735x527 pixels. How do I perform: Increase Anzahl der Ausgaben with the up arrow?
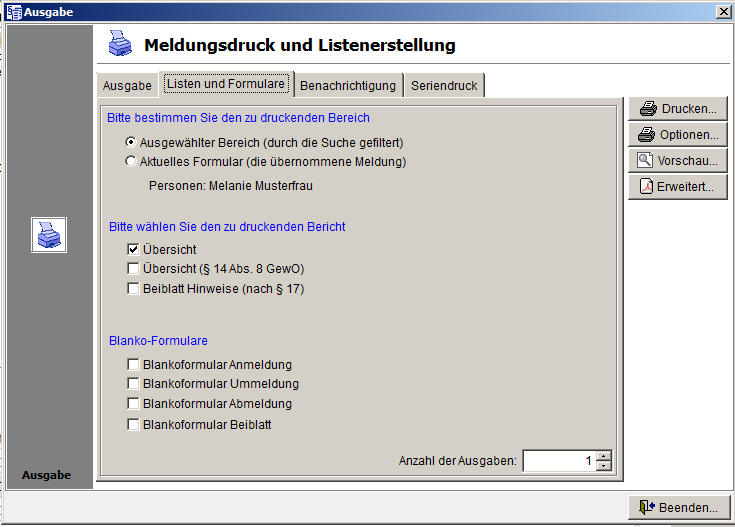coord(603,456)
